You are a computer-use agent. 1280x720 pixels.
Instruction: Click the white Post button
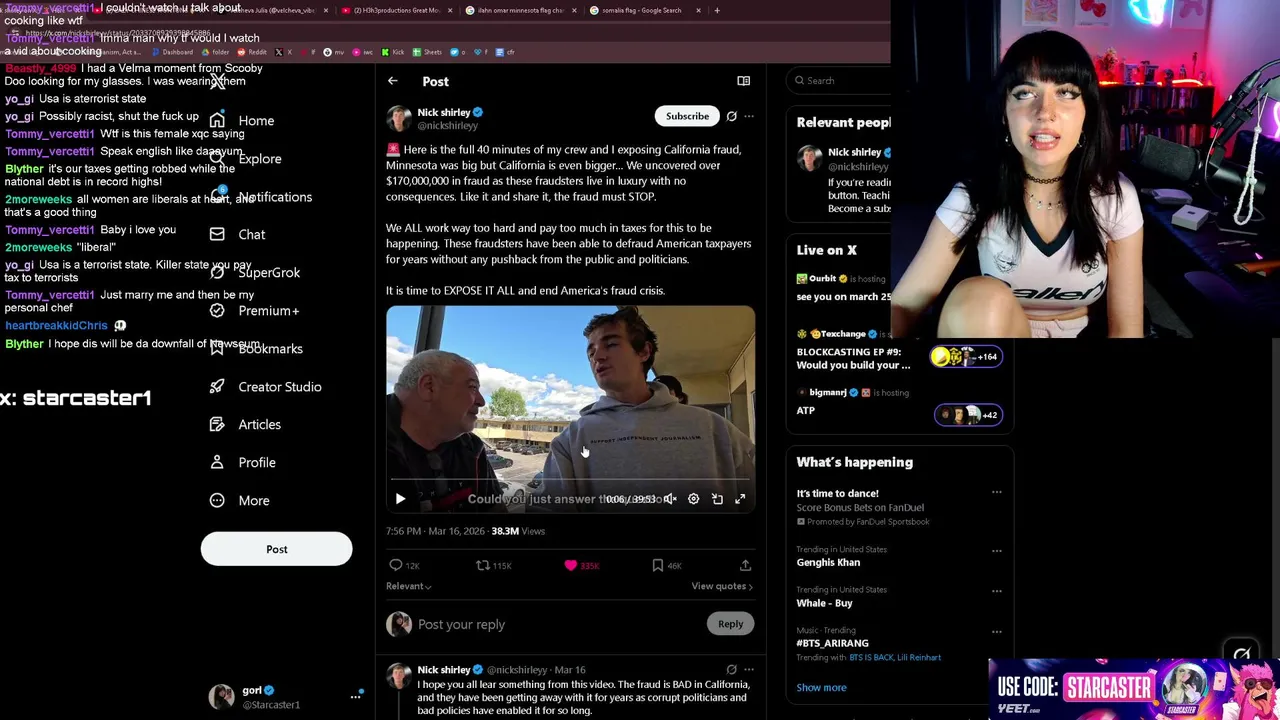pos(277,549)
